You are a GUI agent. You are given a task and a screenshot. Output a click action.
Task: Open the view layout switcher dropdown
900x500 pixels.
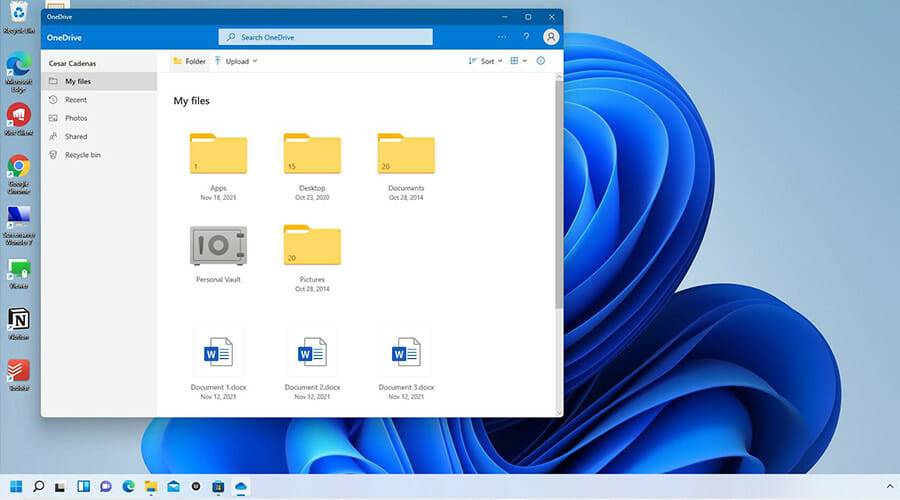click(x=518, y=61)
